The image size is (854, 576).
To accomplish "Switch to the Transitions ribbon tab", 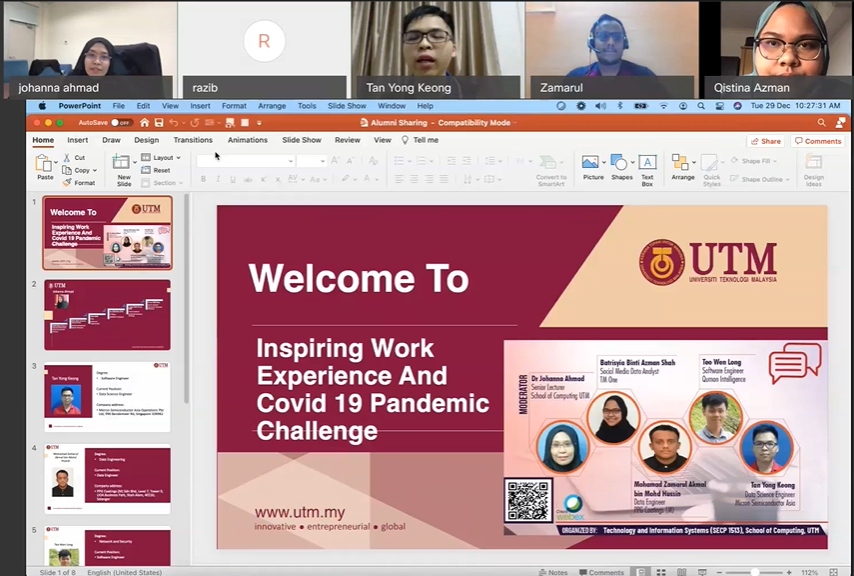I will [x=193, y=140].
